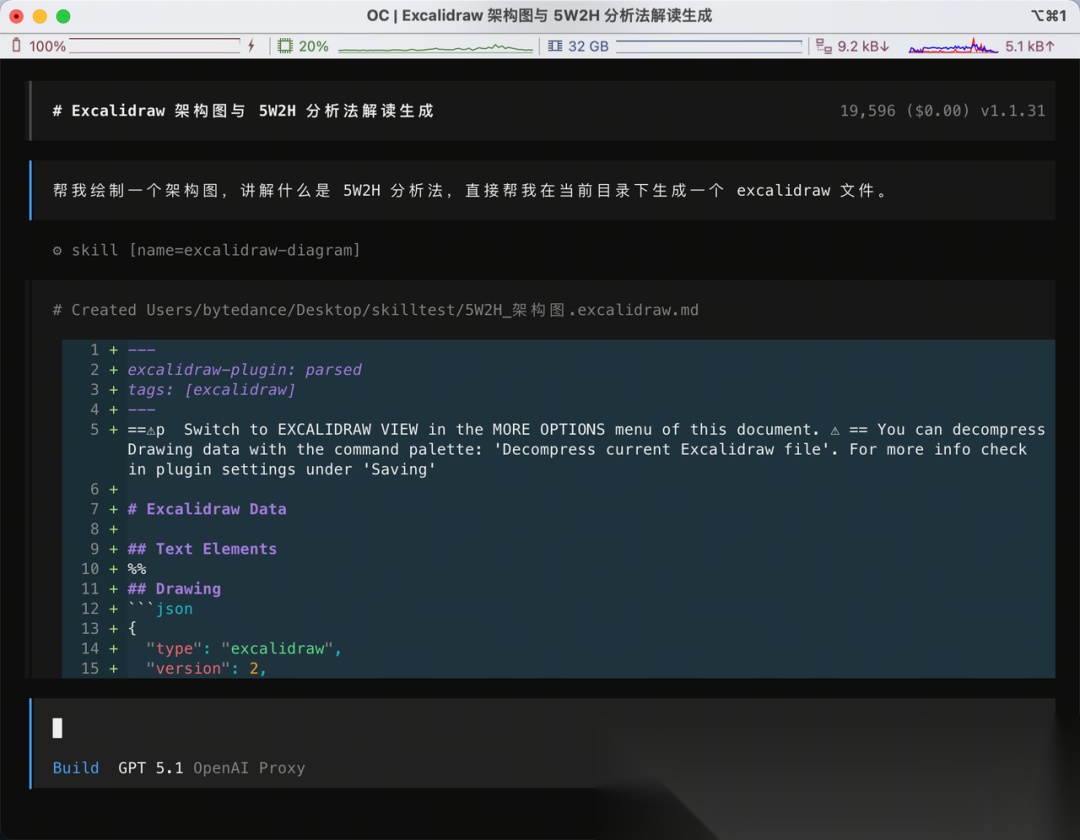
Task: Click line 3 tags: [excalidraw]
Action: 211,390
